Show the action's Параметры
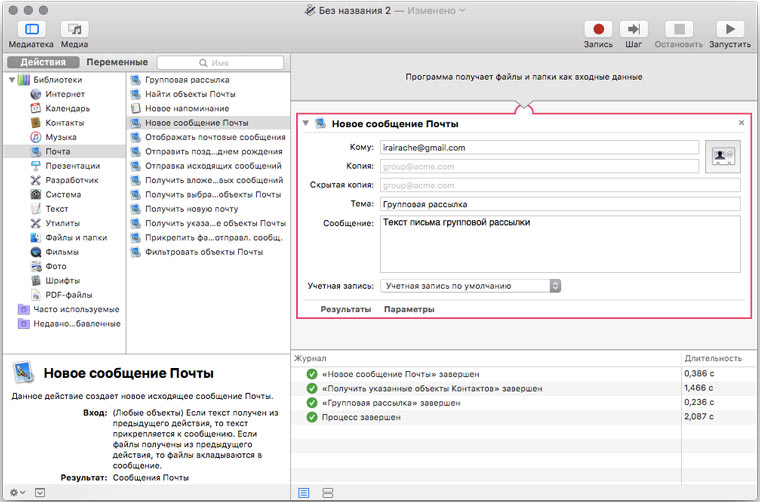 coord(409,309)
